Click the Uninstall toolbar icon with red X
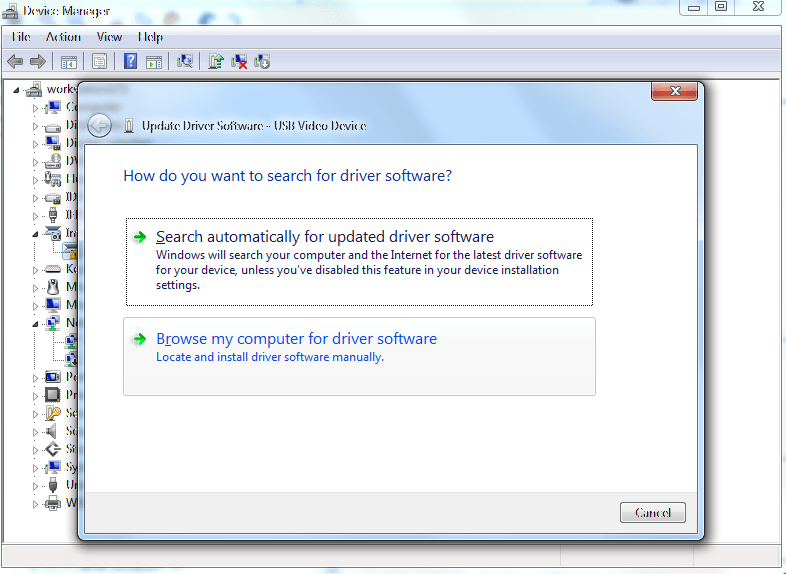Image resolution: width=786 pixels, height=574 pixels. (239, 62)
